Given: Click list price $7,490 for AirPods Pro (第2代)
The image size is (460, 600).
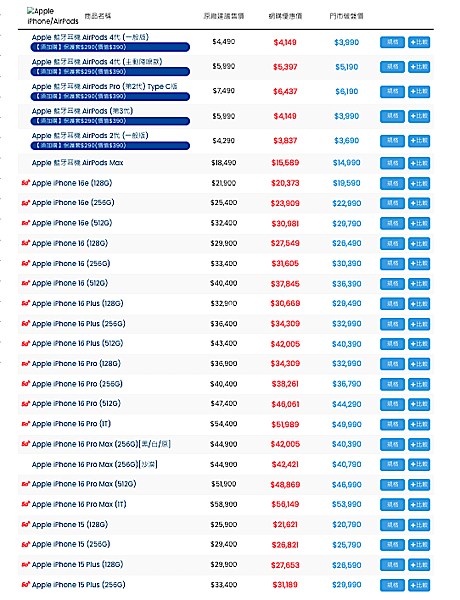Looking at the screenshot, I should pos(223,91).
